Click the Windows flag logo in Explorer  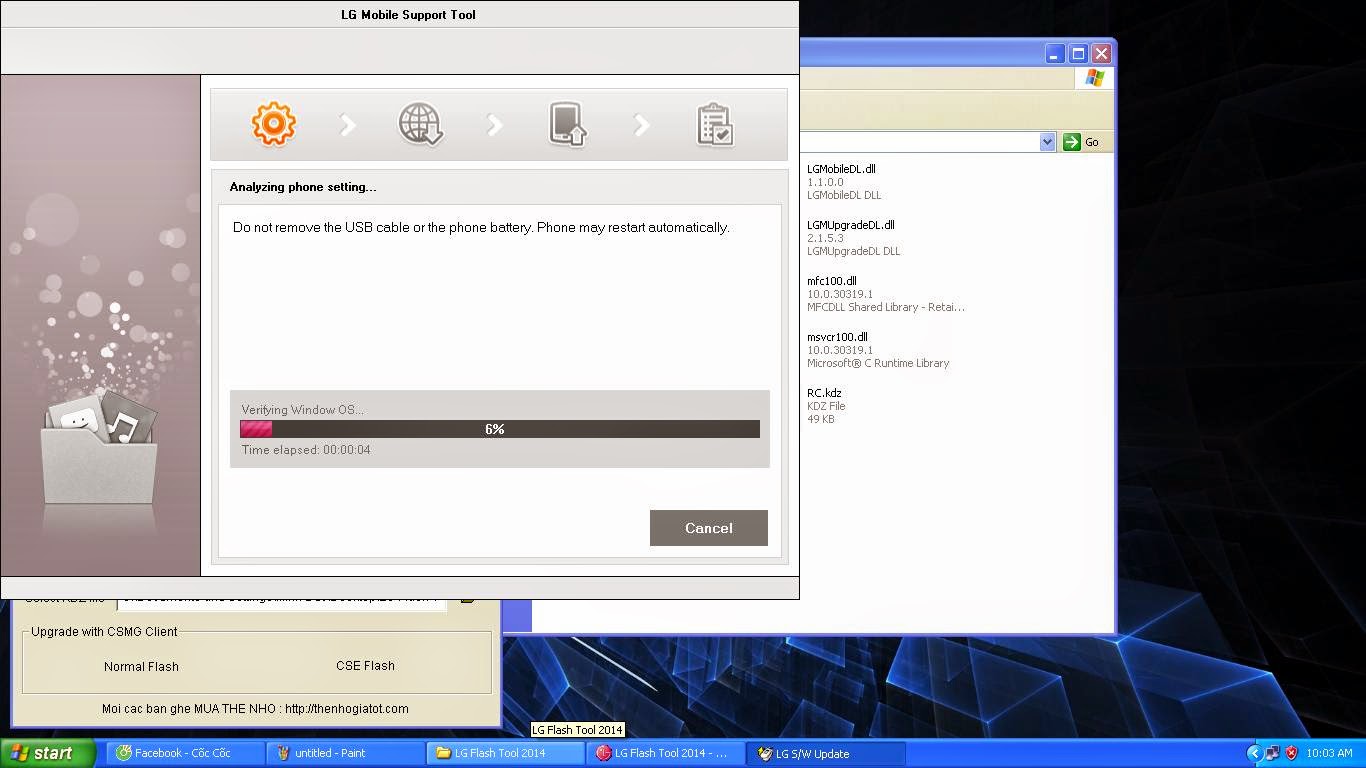coord(1094,78)
